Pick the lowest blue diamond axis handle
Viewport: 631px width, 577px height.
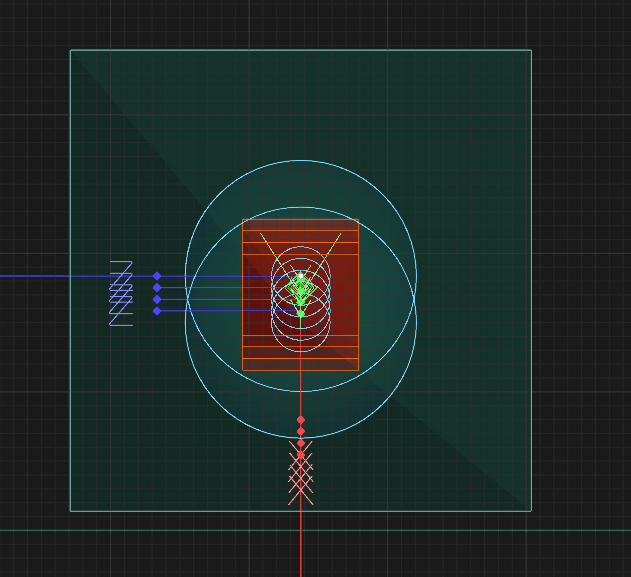(x=157, y=311)
